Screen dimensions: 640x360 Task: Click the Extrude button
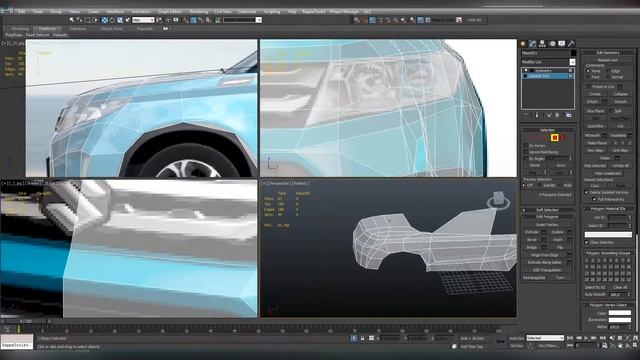[532, 232]
